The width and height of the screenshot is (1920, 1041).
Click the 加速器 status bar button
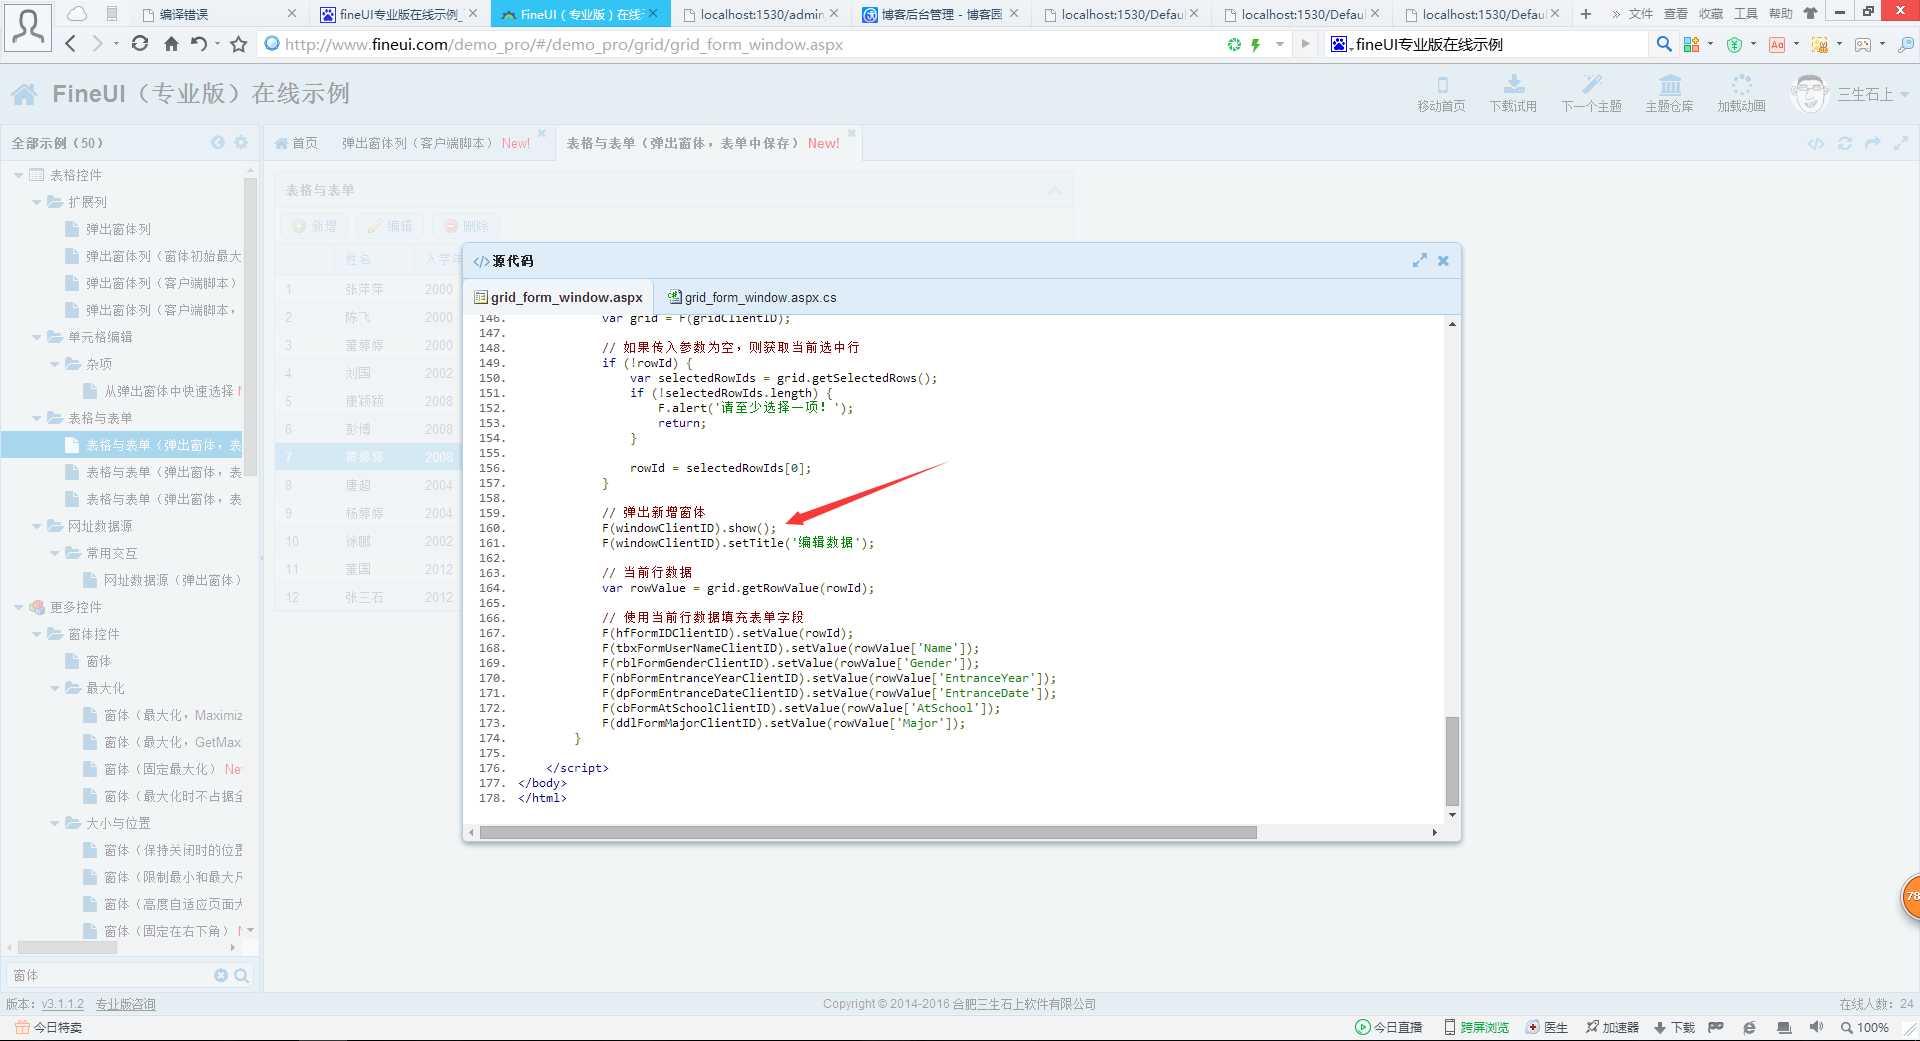[1612, 1027]
